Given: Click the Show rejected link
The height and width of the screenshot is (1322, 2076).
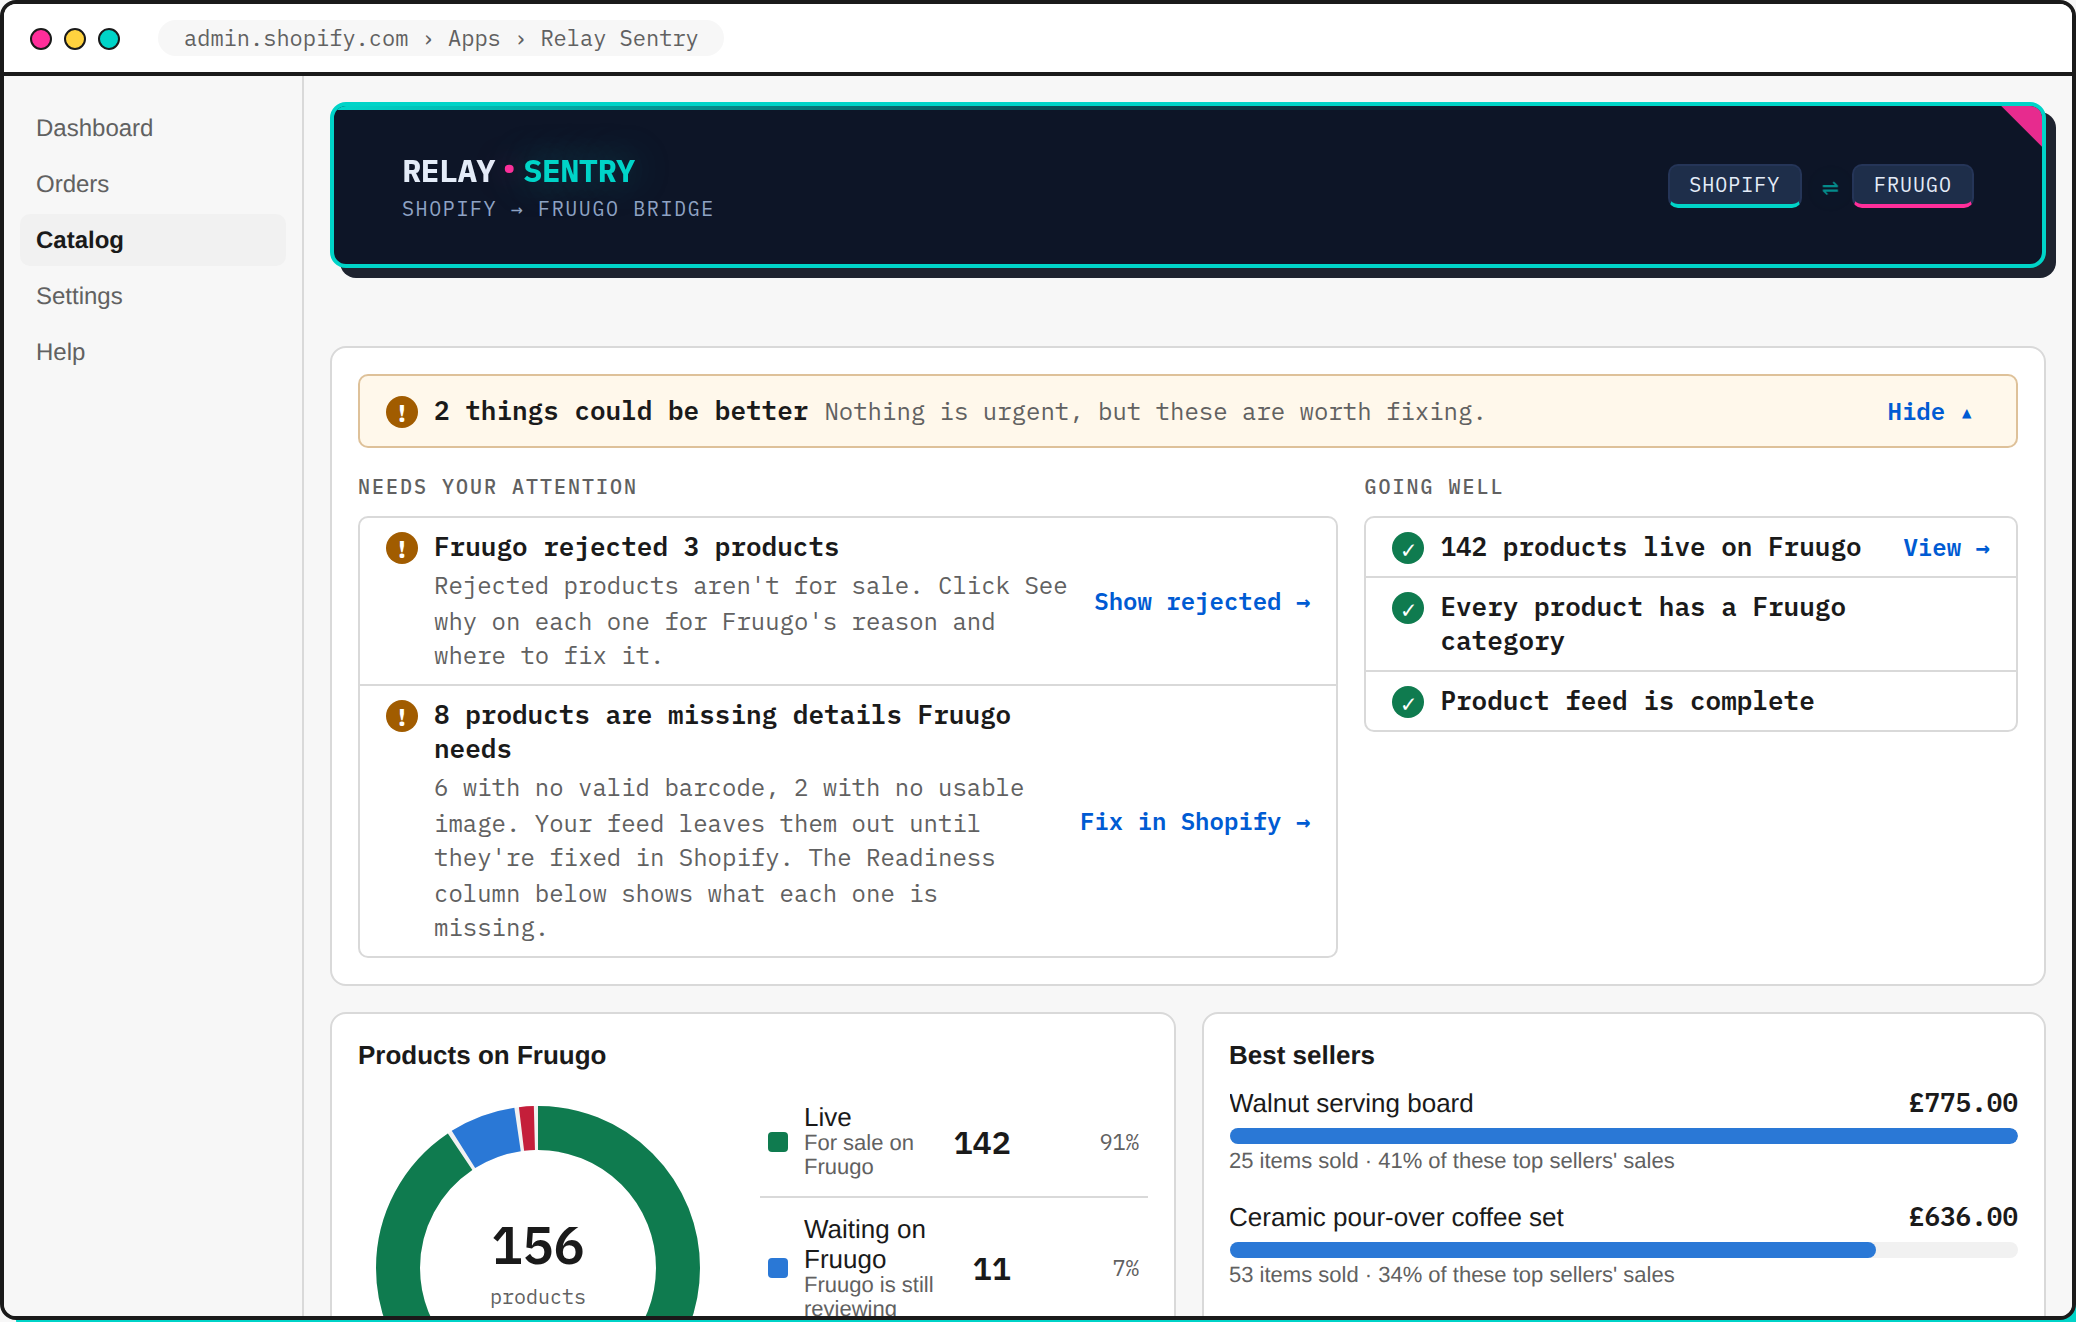Looking at the screenshot, I should 1202,602.
